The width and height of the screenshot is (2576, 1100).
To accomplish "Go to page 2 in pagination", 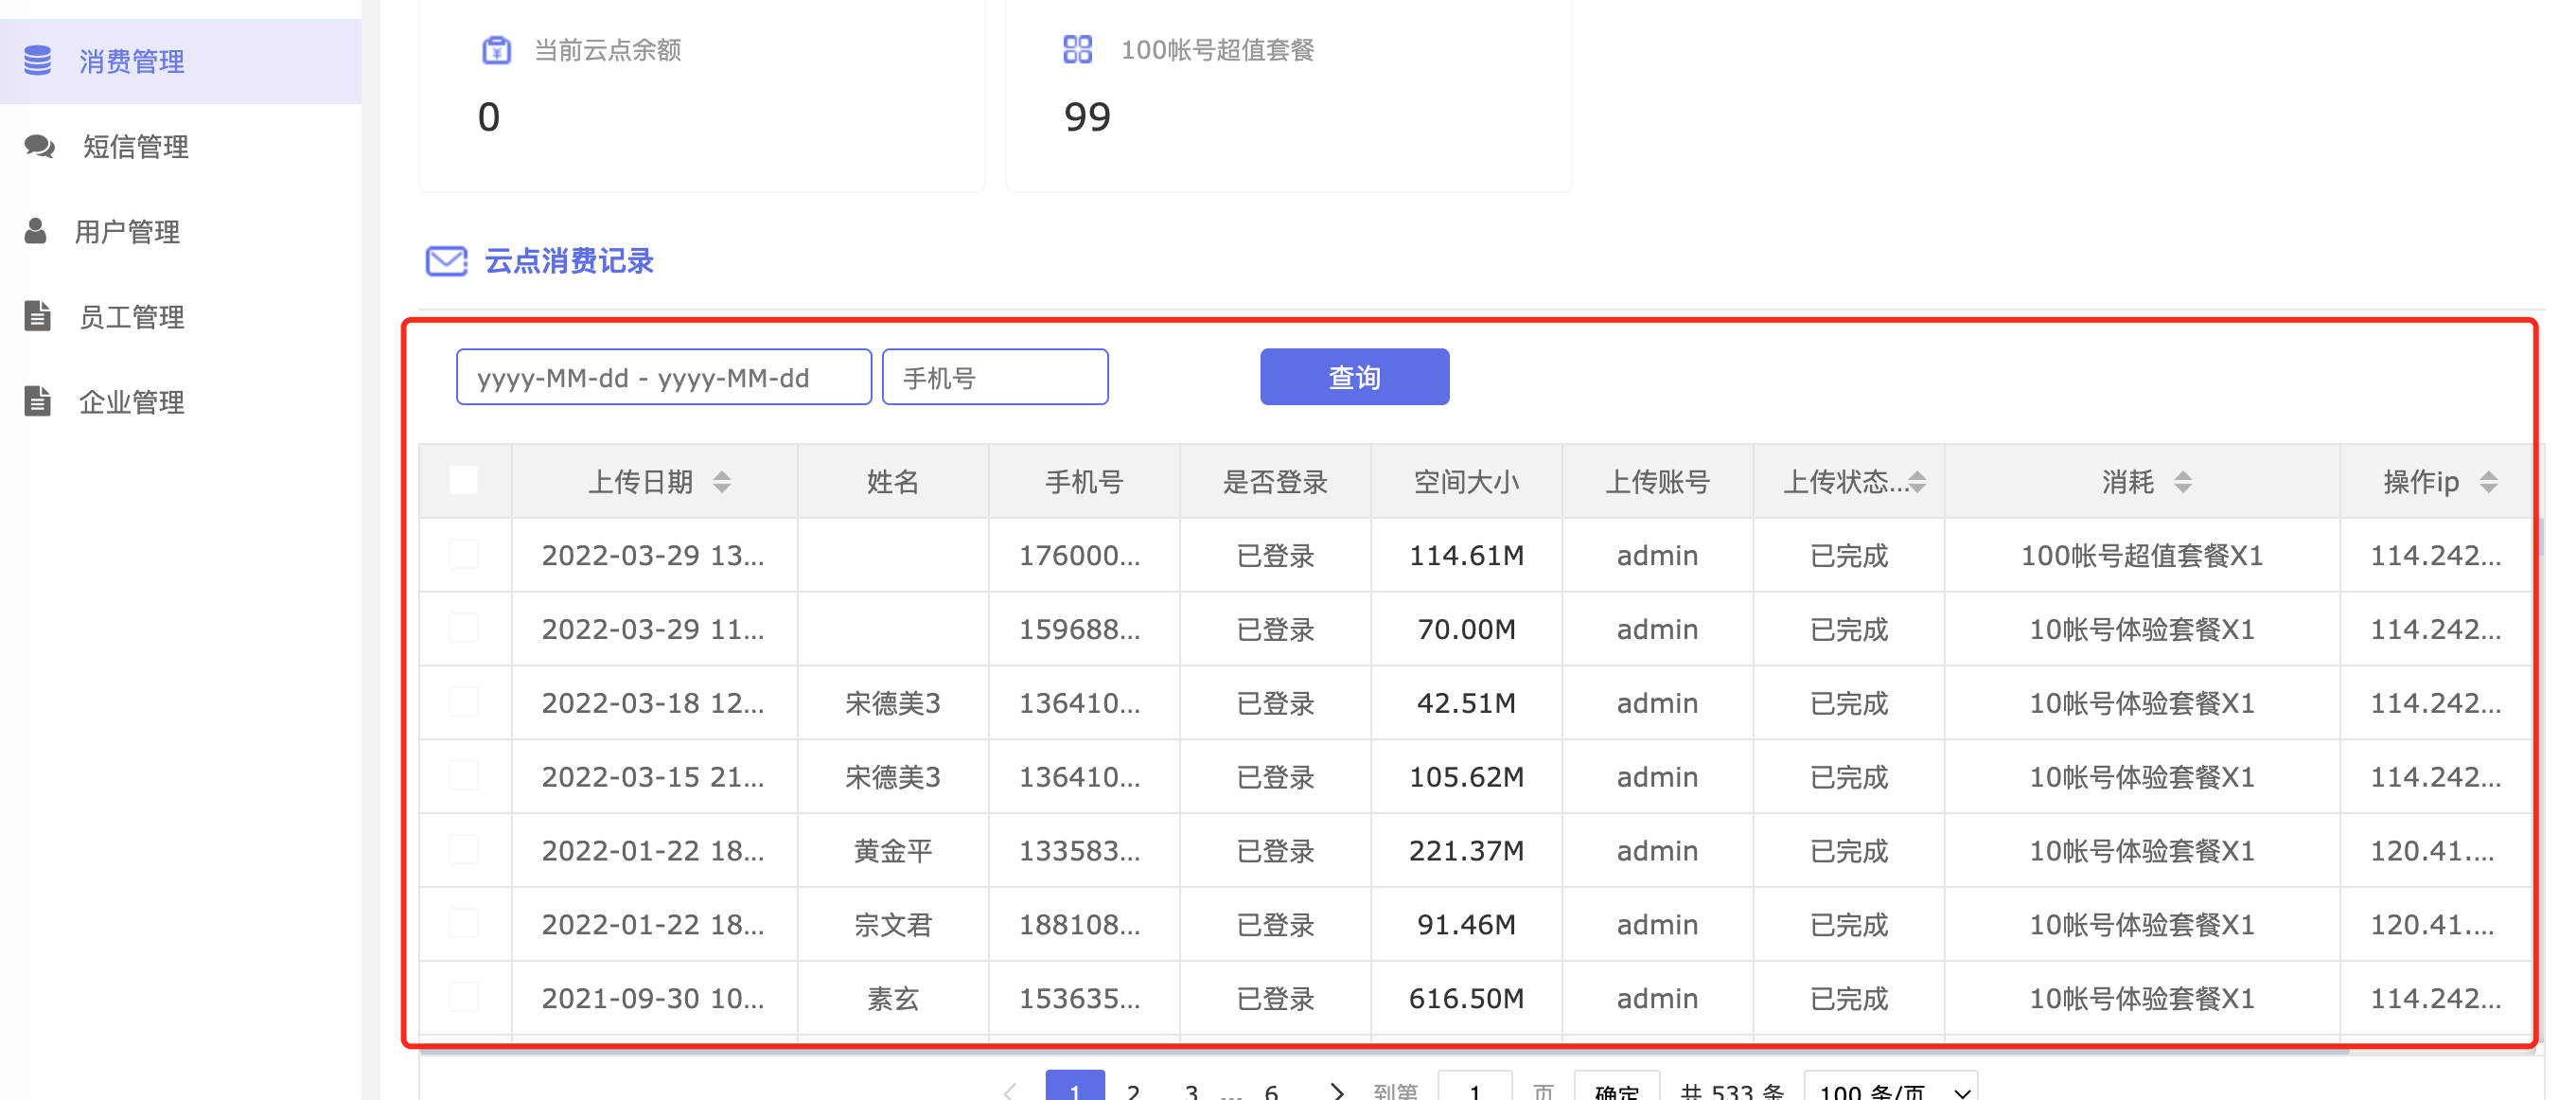I will [1133, 1090].
